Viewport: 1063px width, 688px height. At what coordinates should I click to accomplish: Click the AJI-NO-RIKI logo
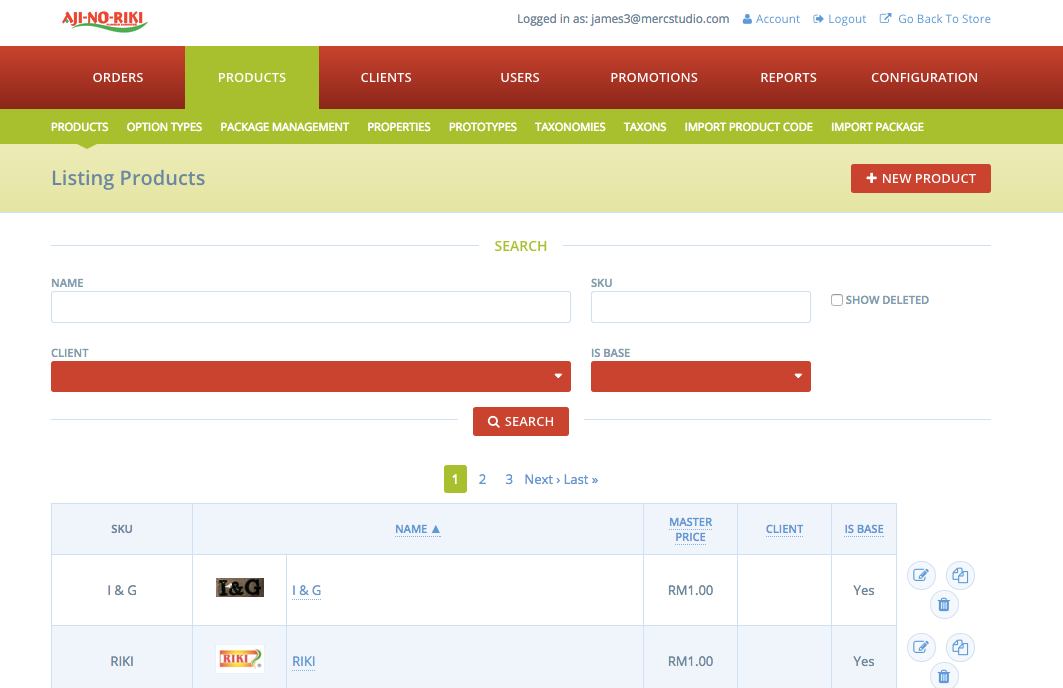pos(105,19)
